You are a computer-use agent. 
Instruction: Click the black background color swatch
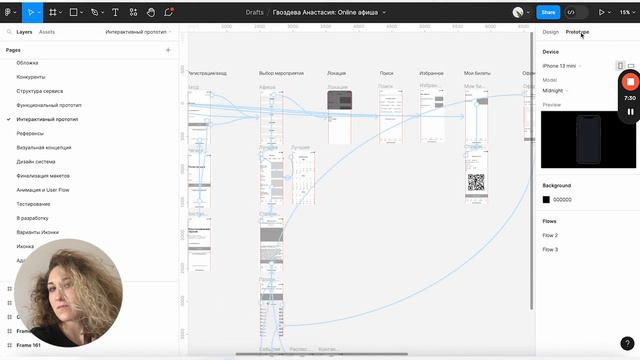(x=546, y=200)
